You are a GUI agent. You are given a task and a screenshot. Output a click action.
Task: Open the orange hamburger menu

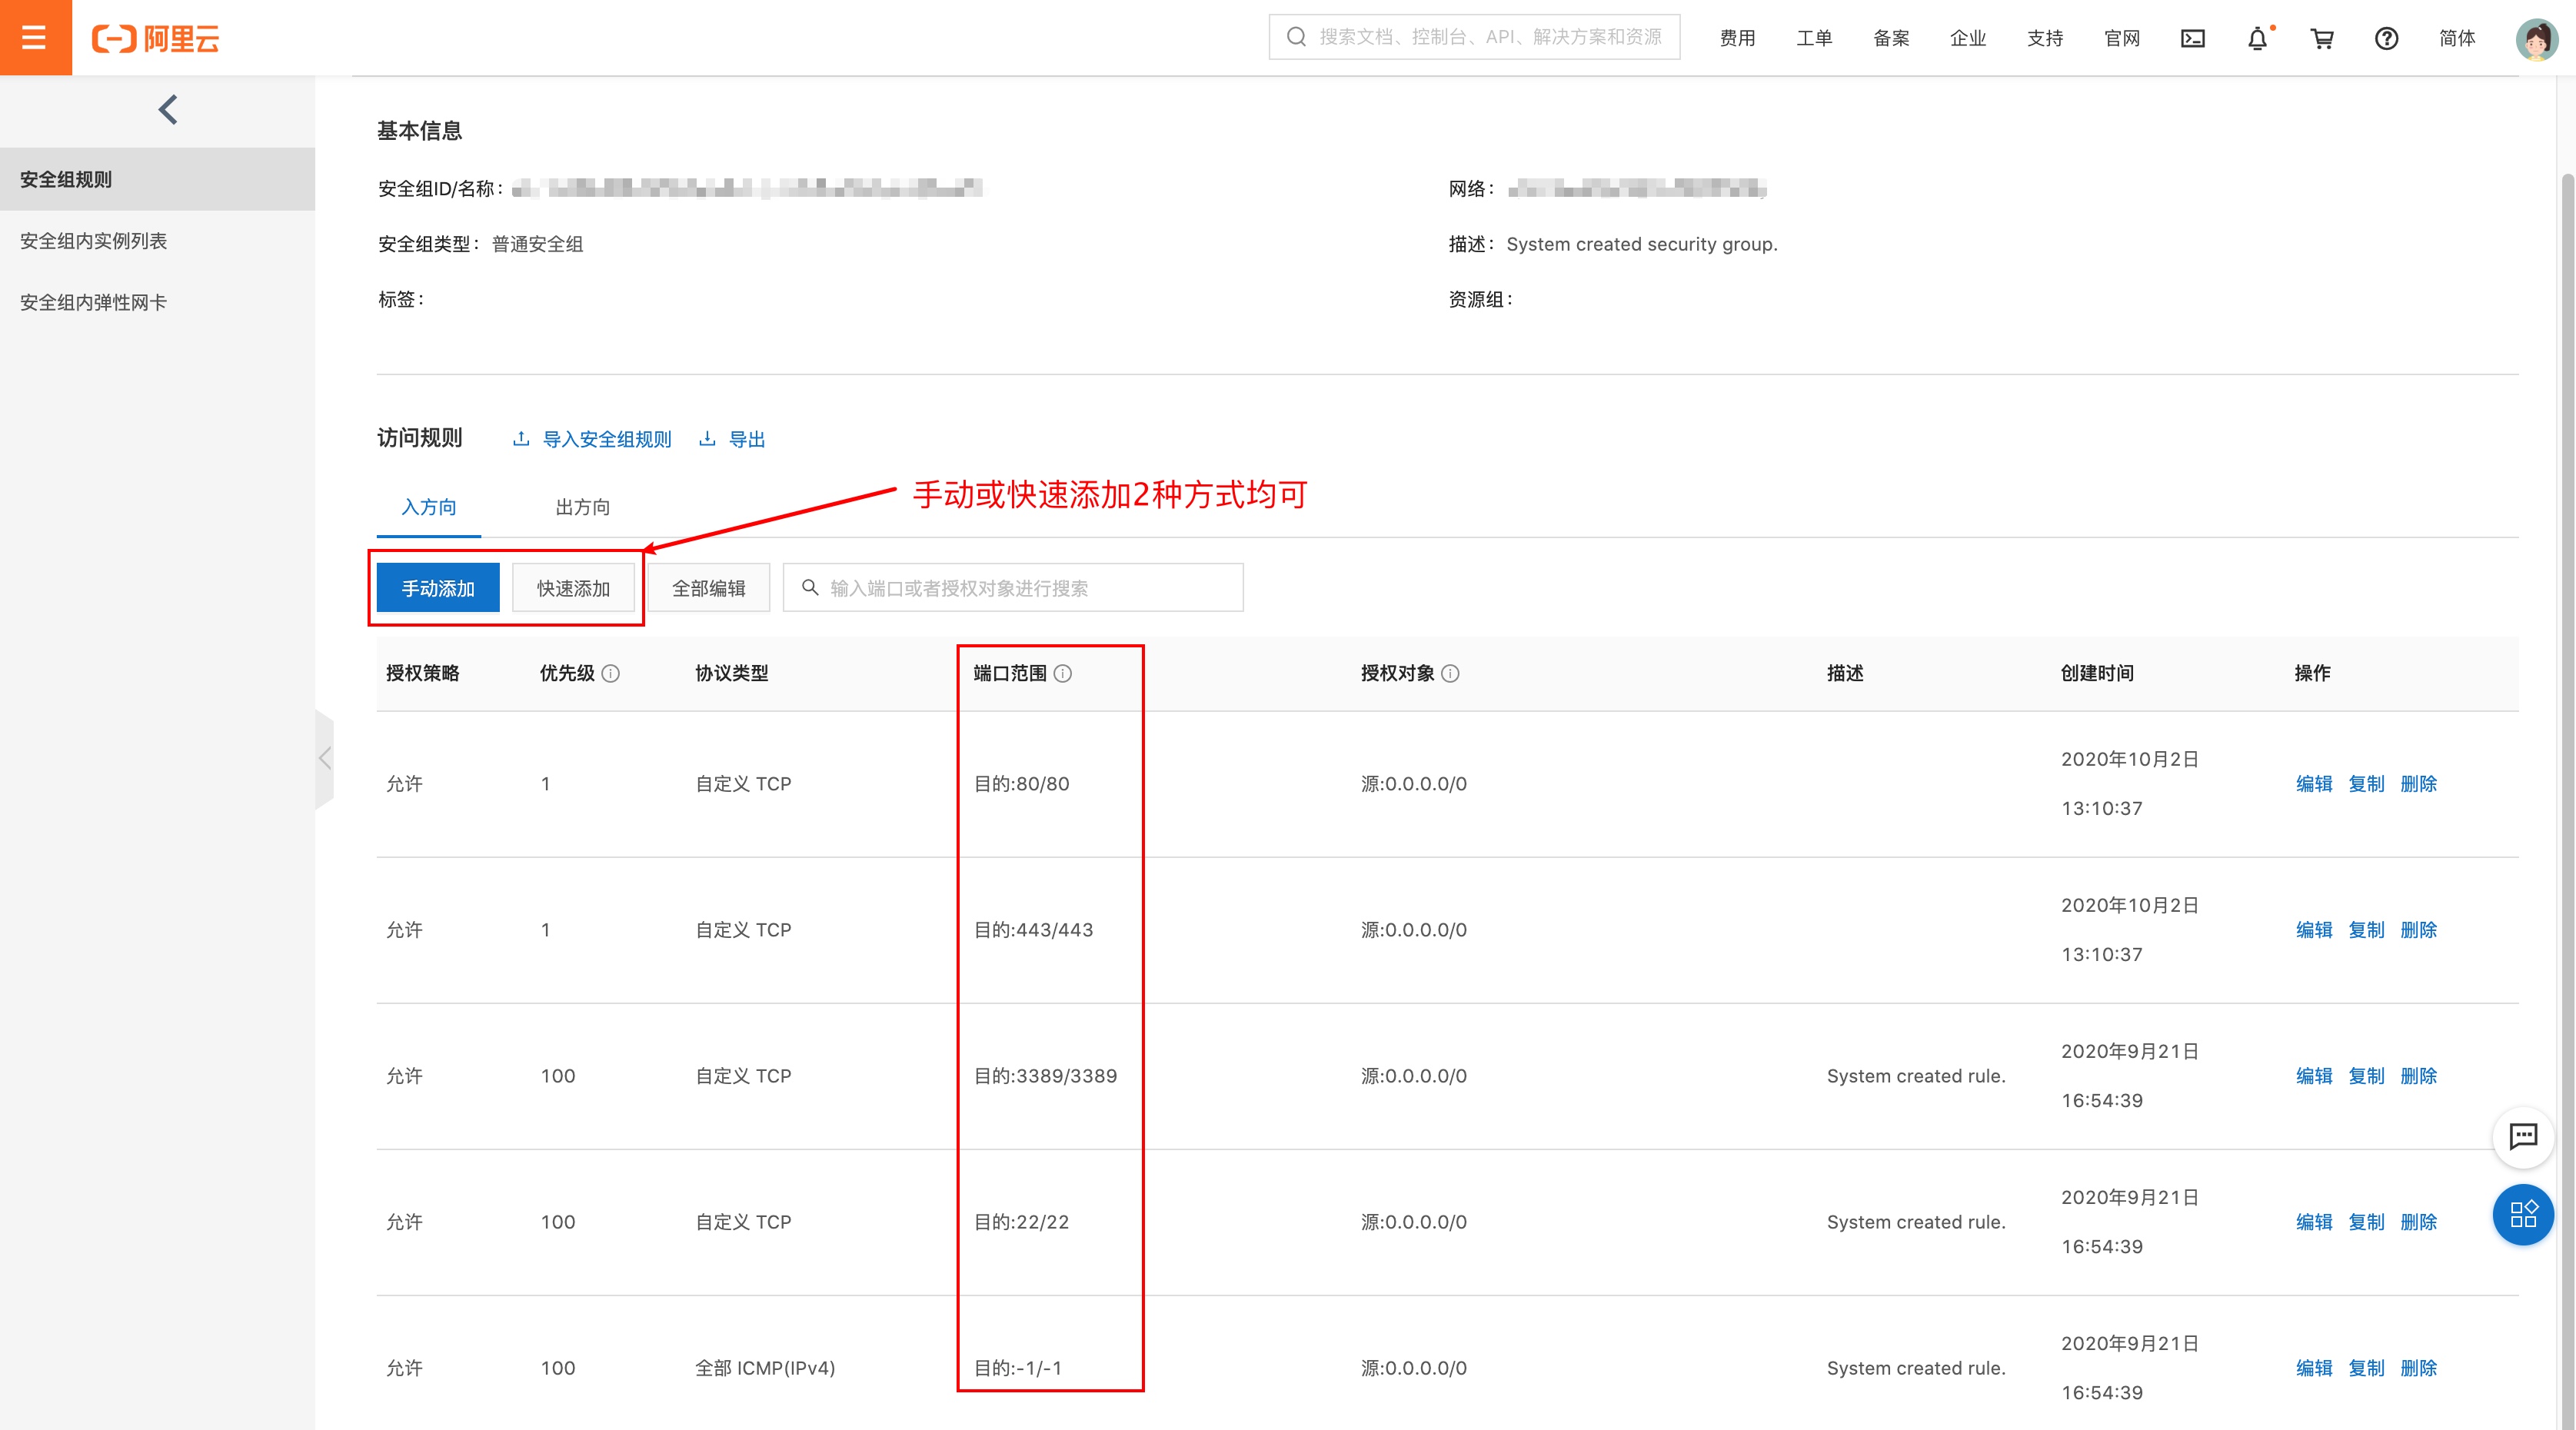click(35, 38)
